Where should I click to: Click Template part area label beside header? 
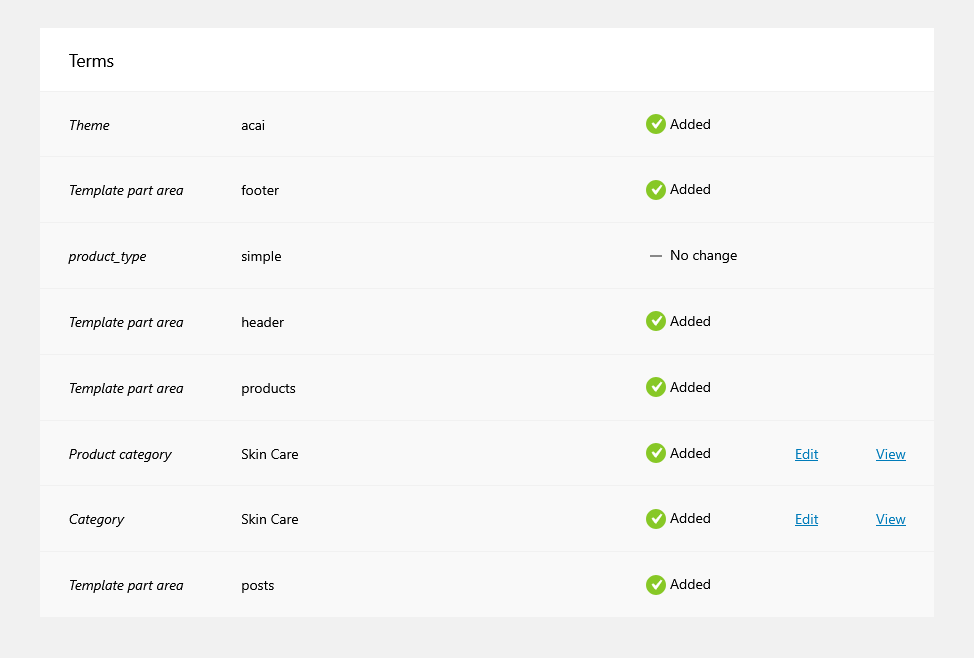126,322
